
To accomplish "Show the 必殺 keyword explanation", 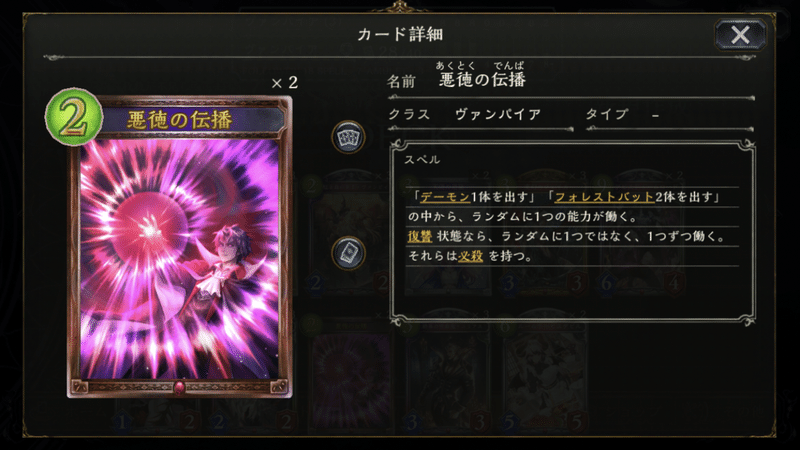I will tap(470, 256).
